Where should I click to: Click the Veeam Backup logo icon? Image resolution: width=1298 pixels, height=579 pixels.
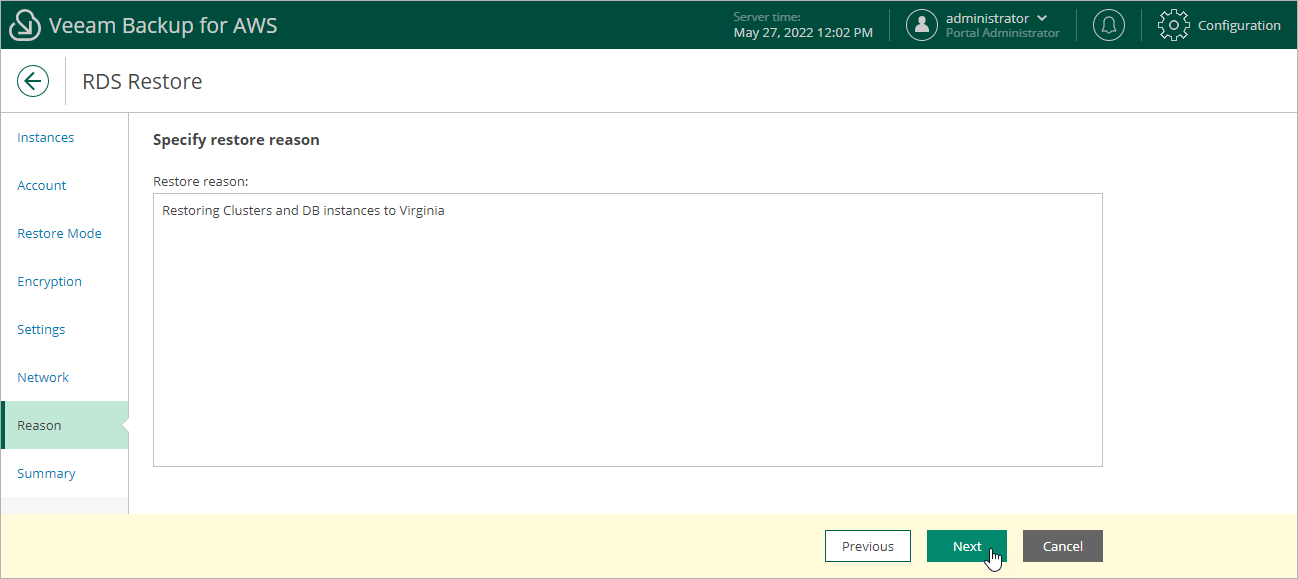pos(25,26)
